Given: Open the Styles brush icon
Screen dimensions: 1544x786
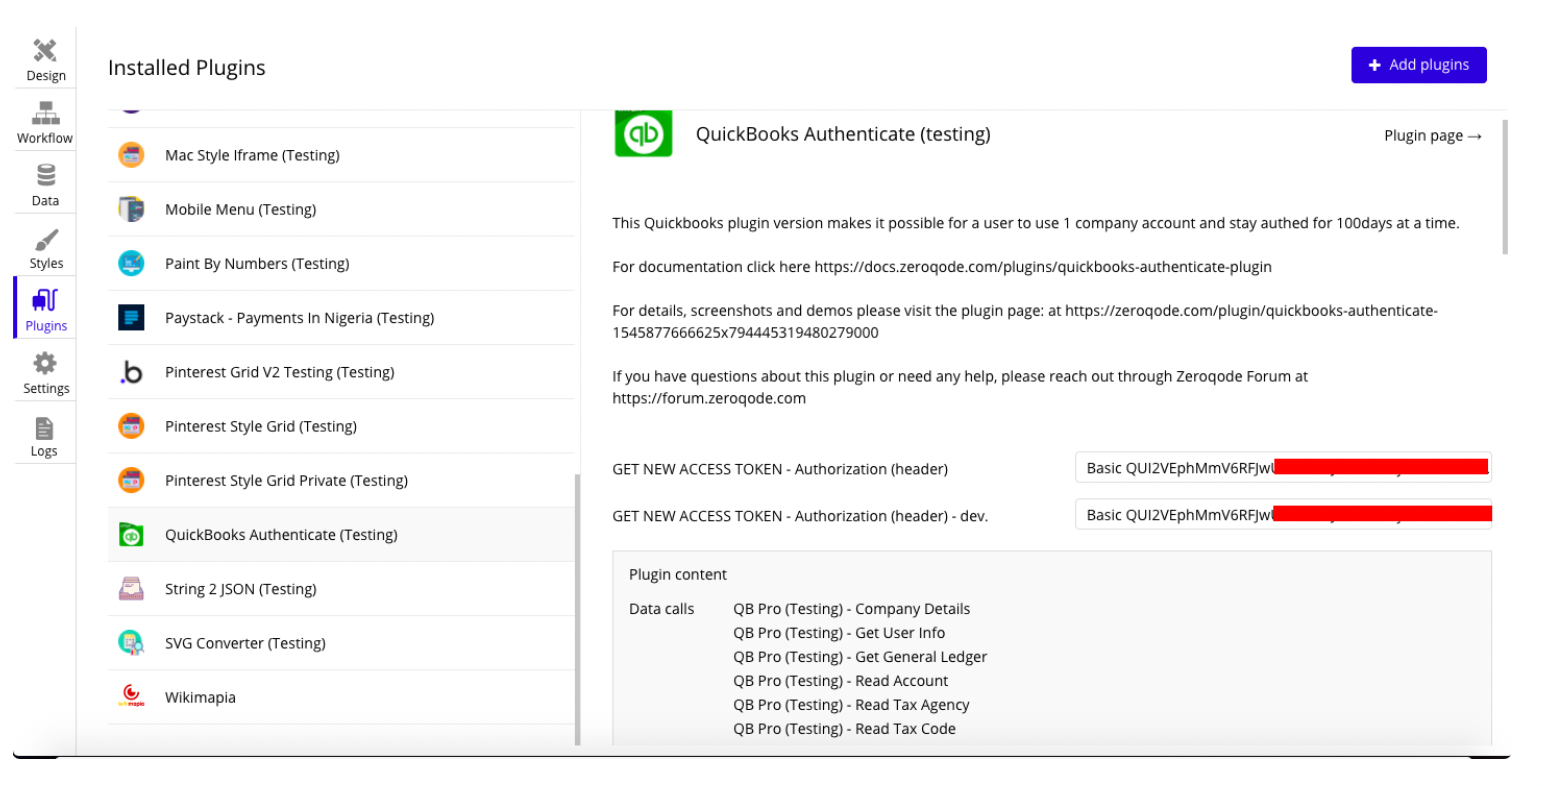Looking at the screenshot, I should click(x=46, y=240).
